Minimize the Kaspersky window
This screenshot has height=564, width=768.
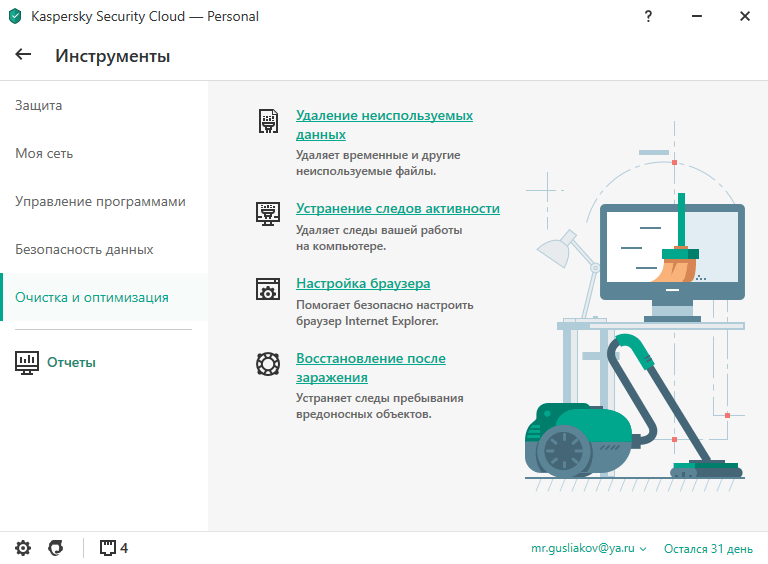696,16
